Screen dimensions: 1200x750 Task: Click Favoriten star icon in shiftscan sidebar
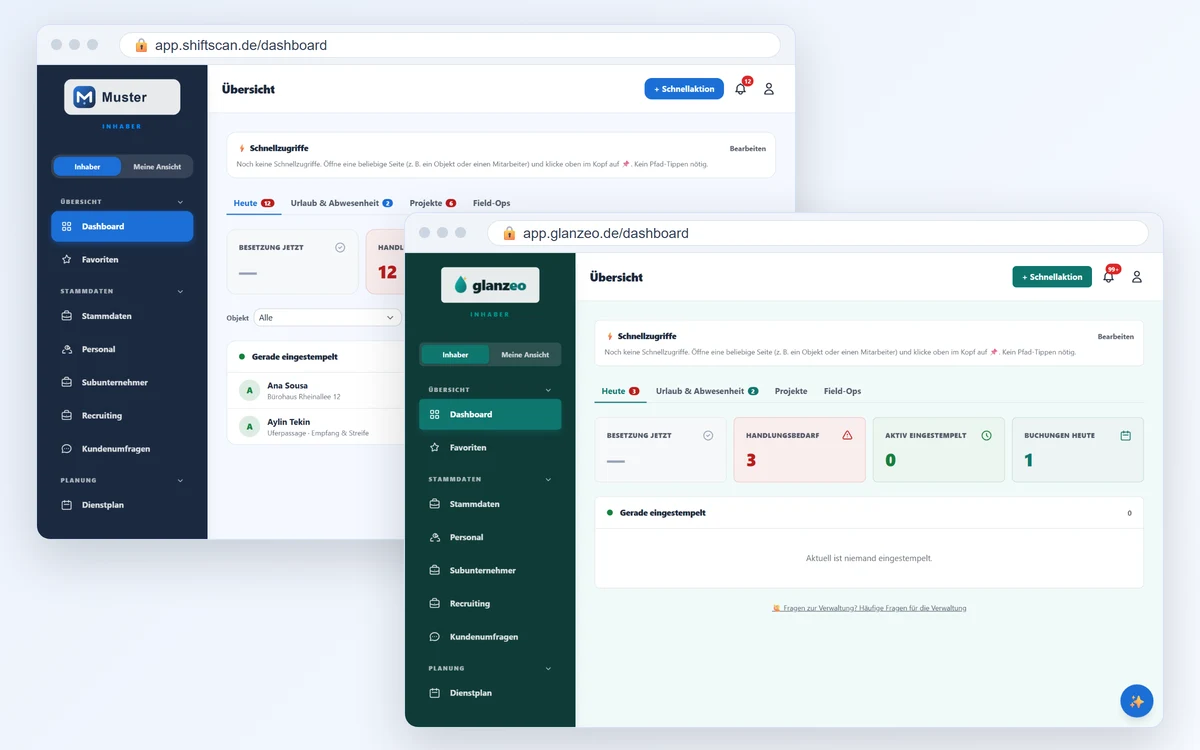pyautogui.click(x=66, y=259)
